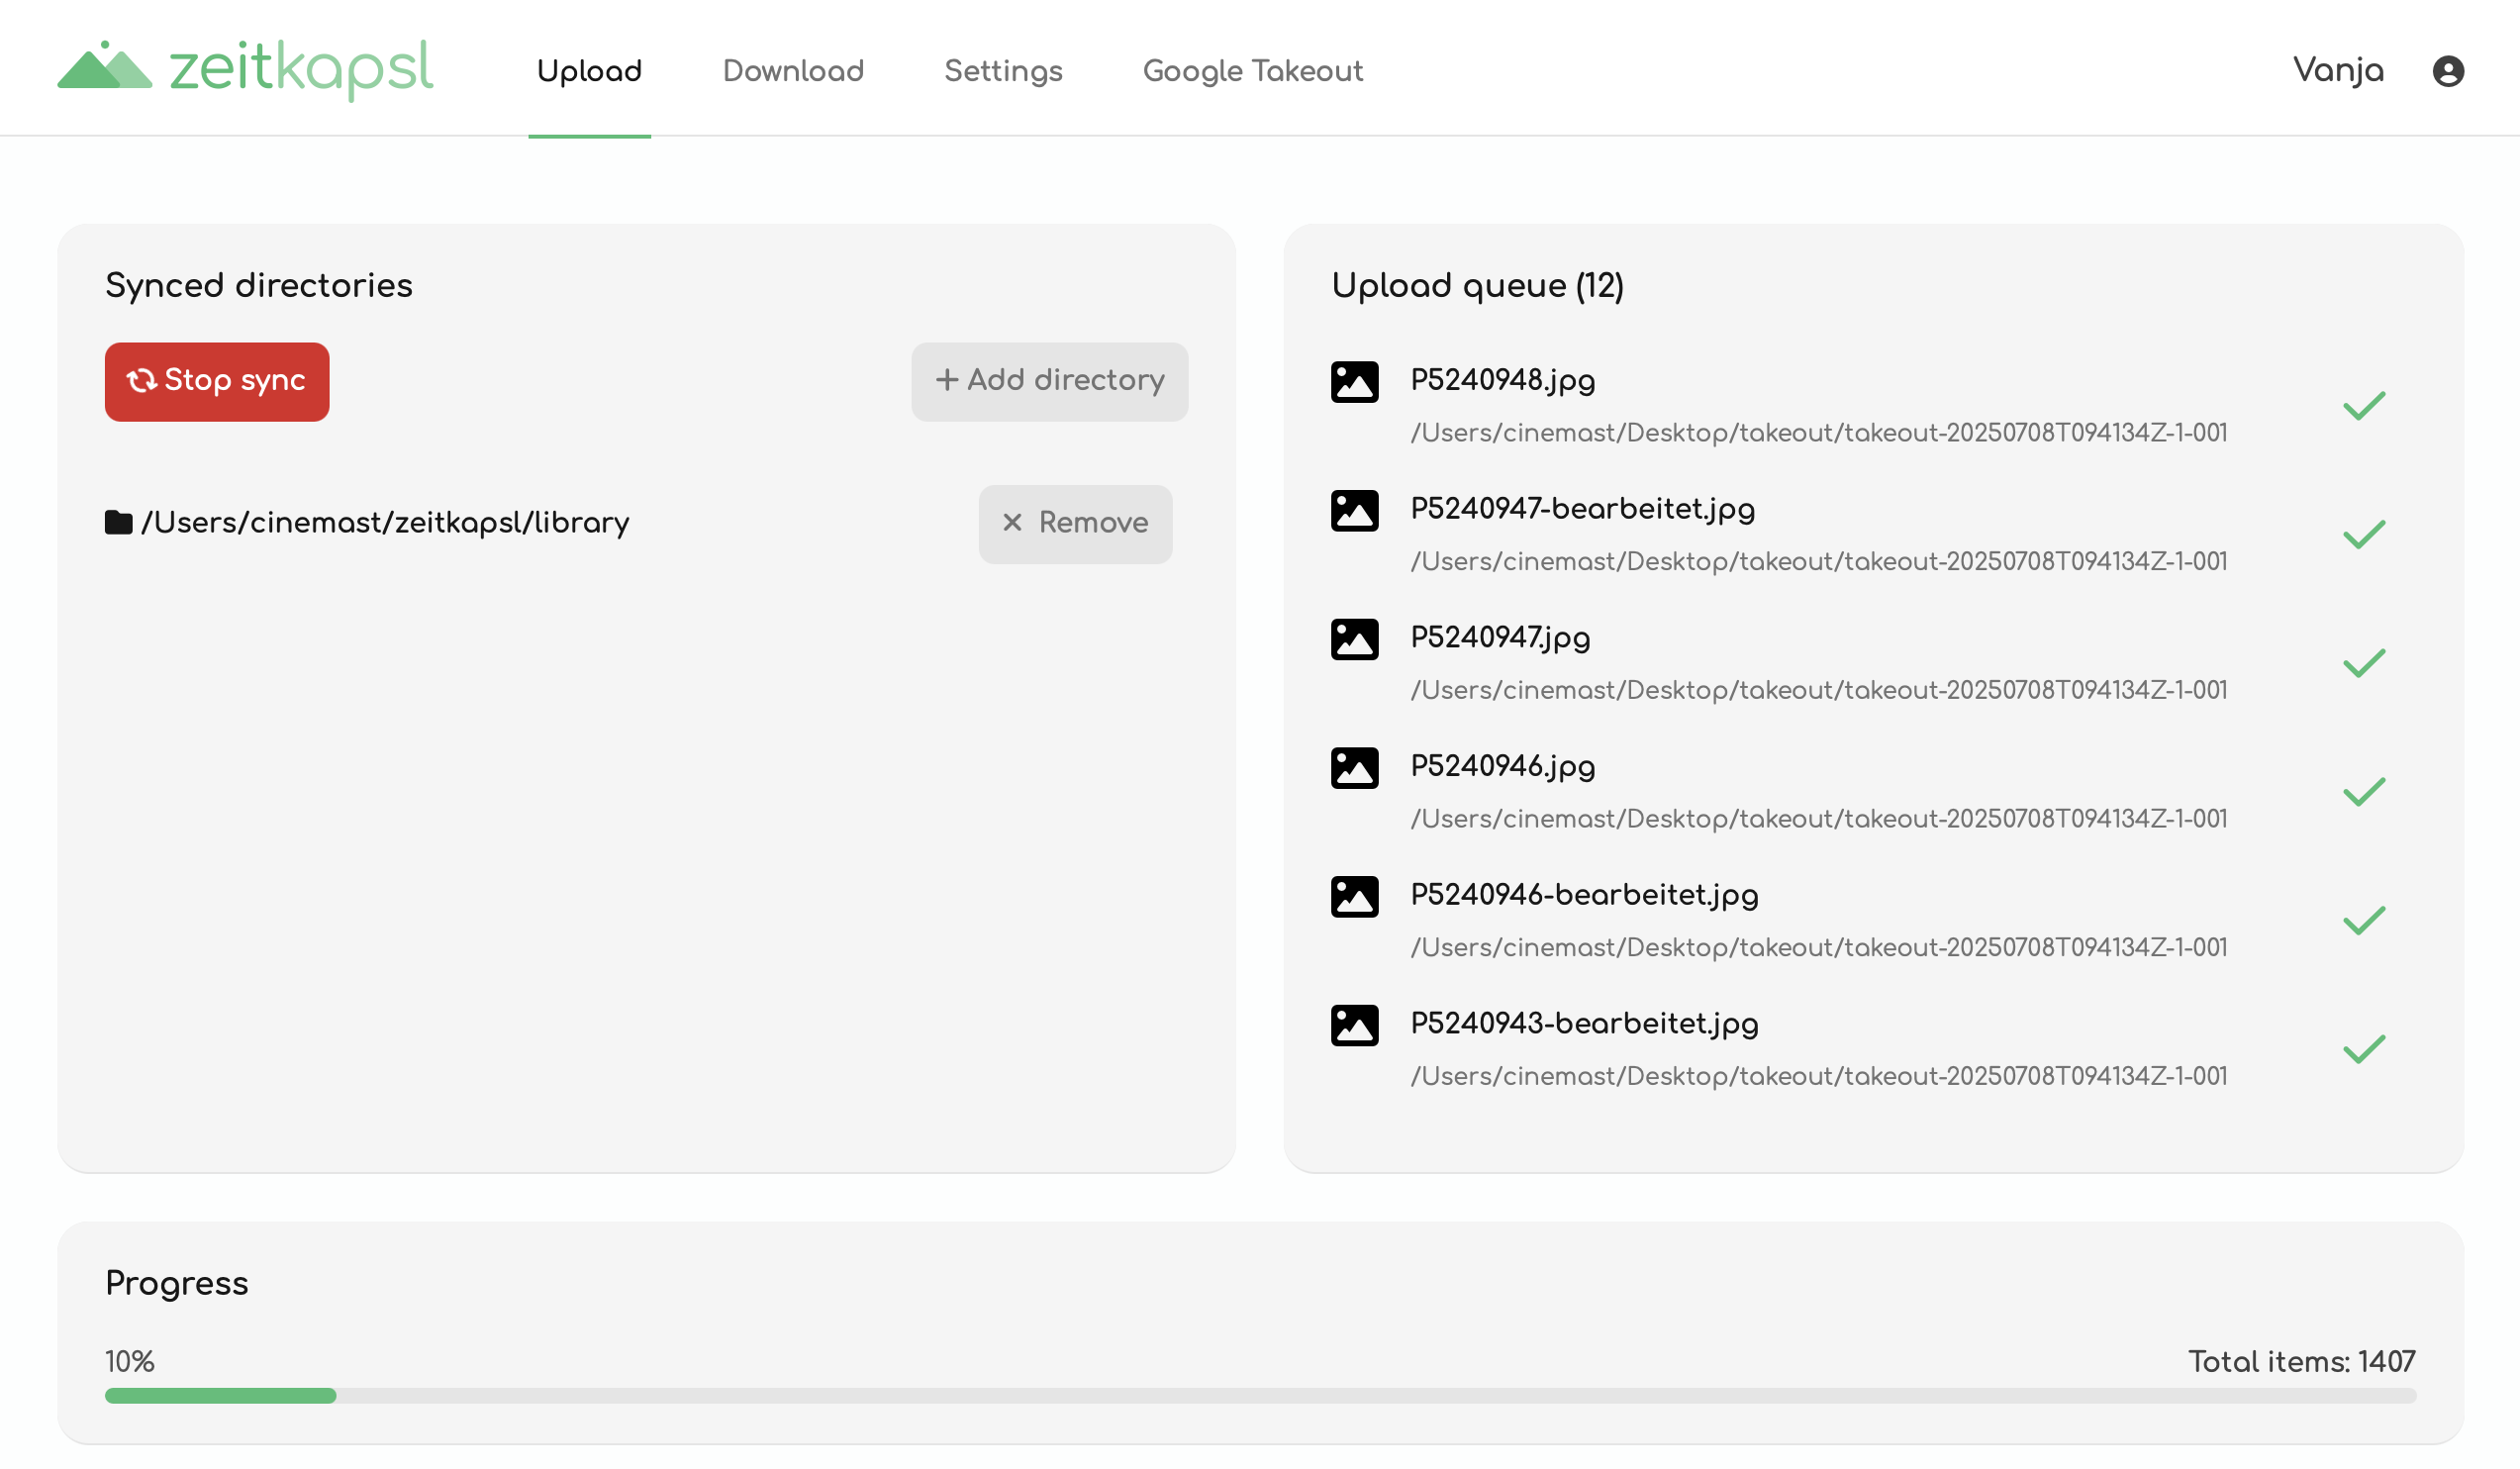Viewport: 2520px width, 1469px height.
Task: Click green checkmark of P5240946.jpg
Action: tap(2364, 792)
